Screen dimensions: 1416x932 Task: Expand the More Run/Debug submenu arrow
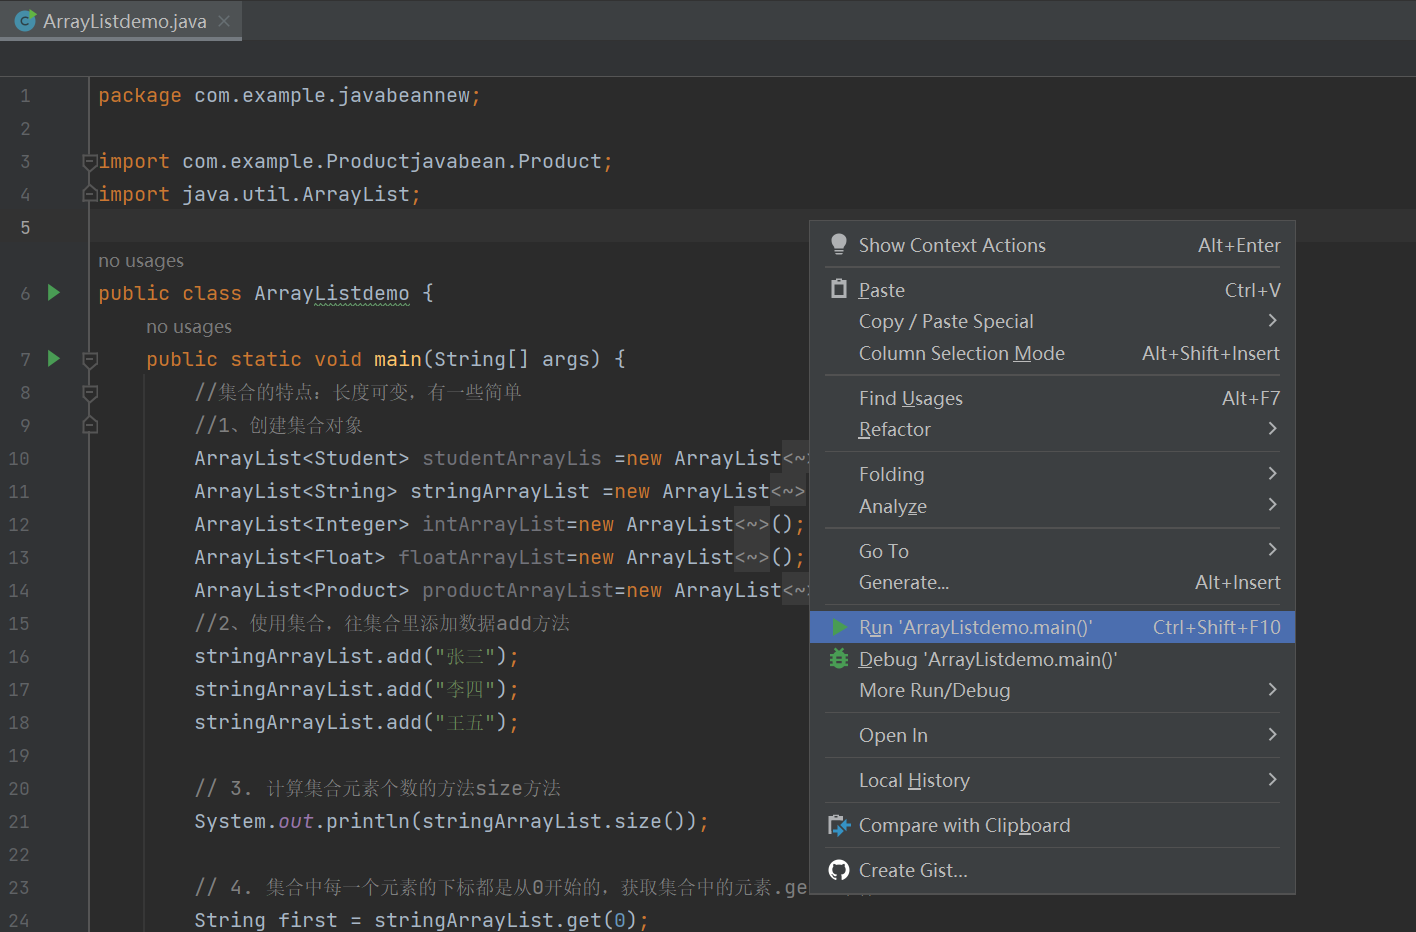[1272, 689]
